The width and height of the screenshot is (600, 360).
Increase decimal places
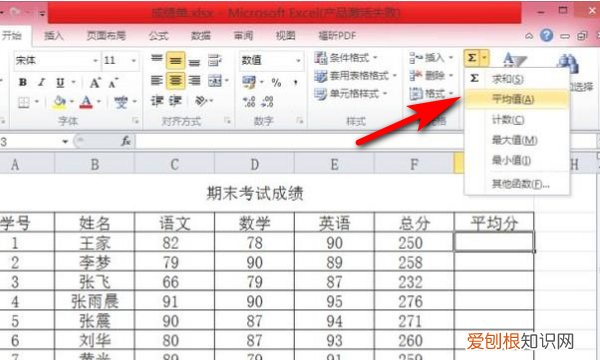pos(249,102)
